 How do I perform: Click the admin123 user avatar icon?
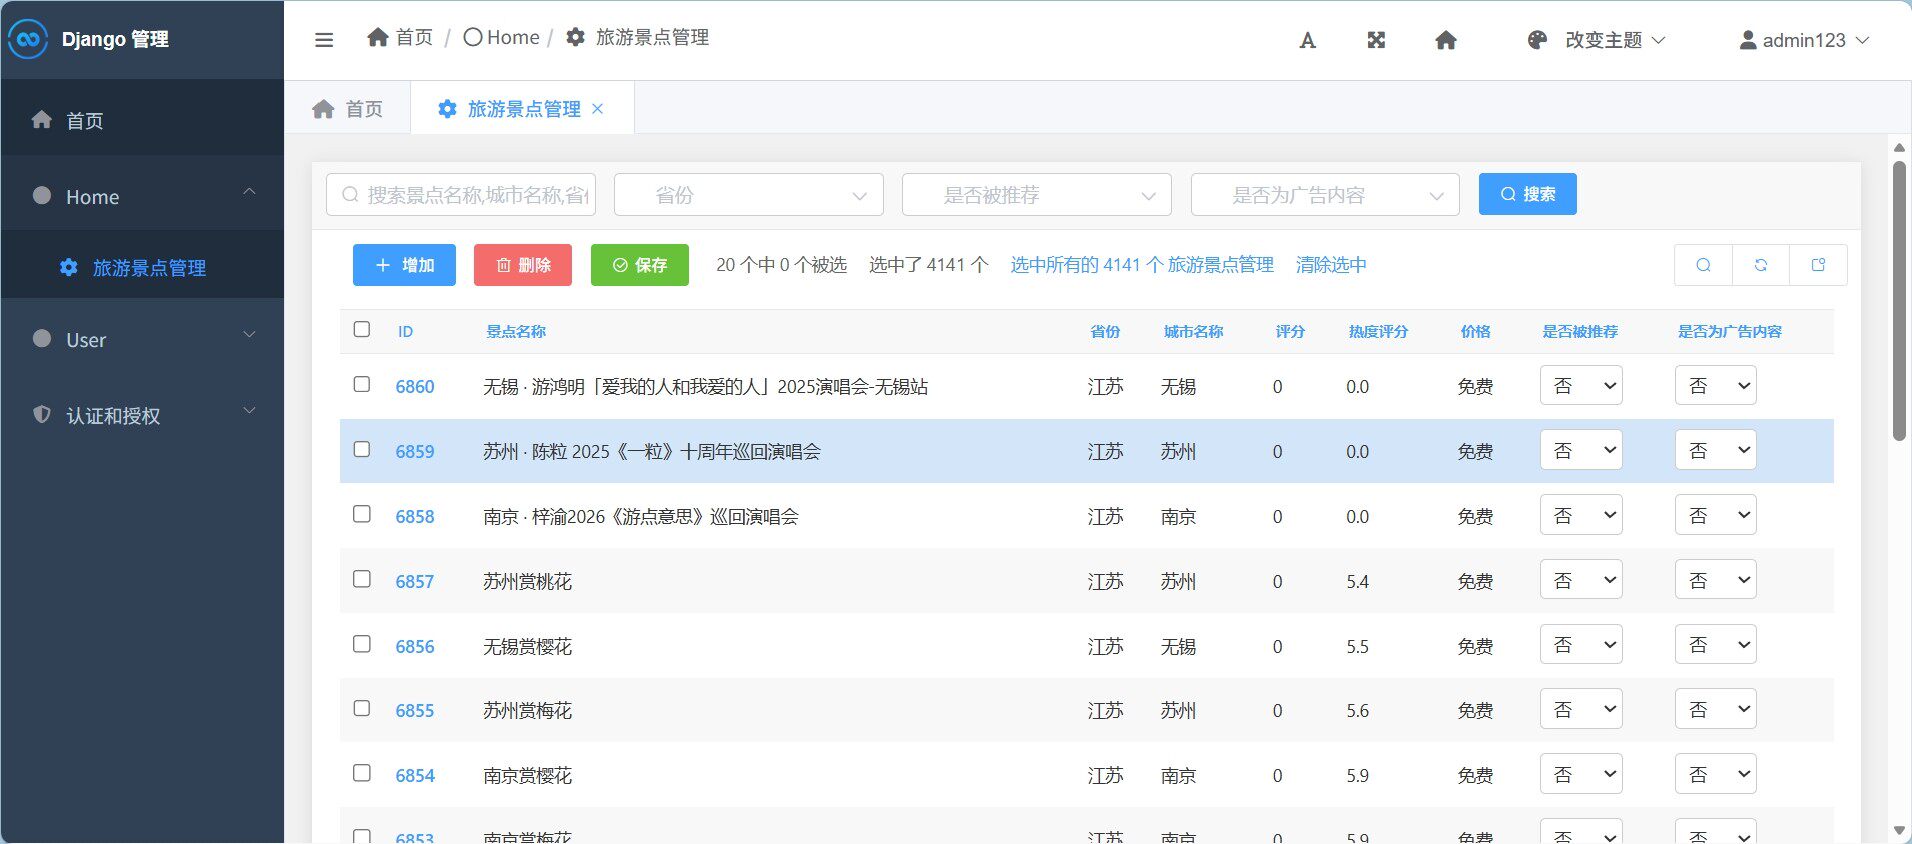tap(1748, 40)
